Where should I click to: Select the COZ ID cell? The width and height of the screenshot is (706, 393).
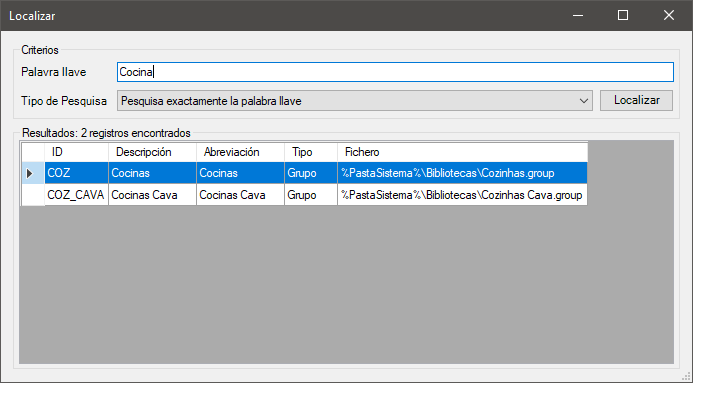(x=76, y=173)
